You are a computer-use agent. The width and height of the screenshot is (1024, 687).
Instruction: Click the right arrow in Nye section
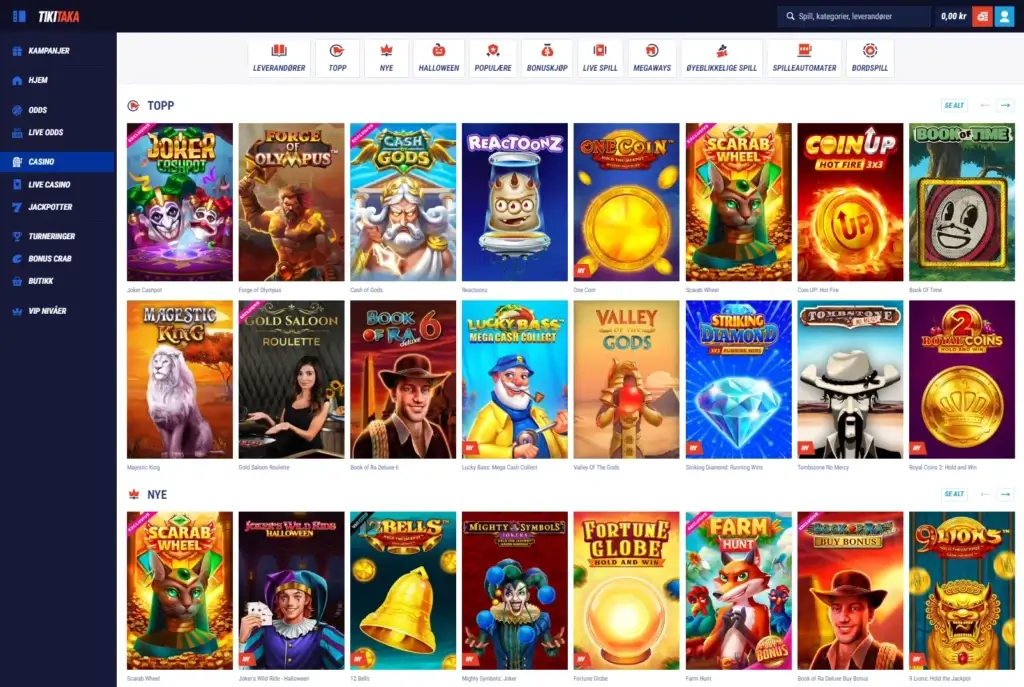1006,494
